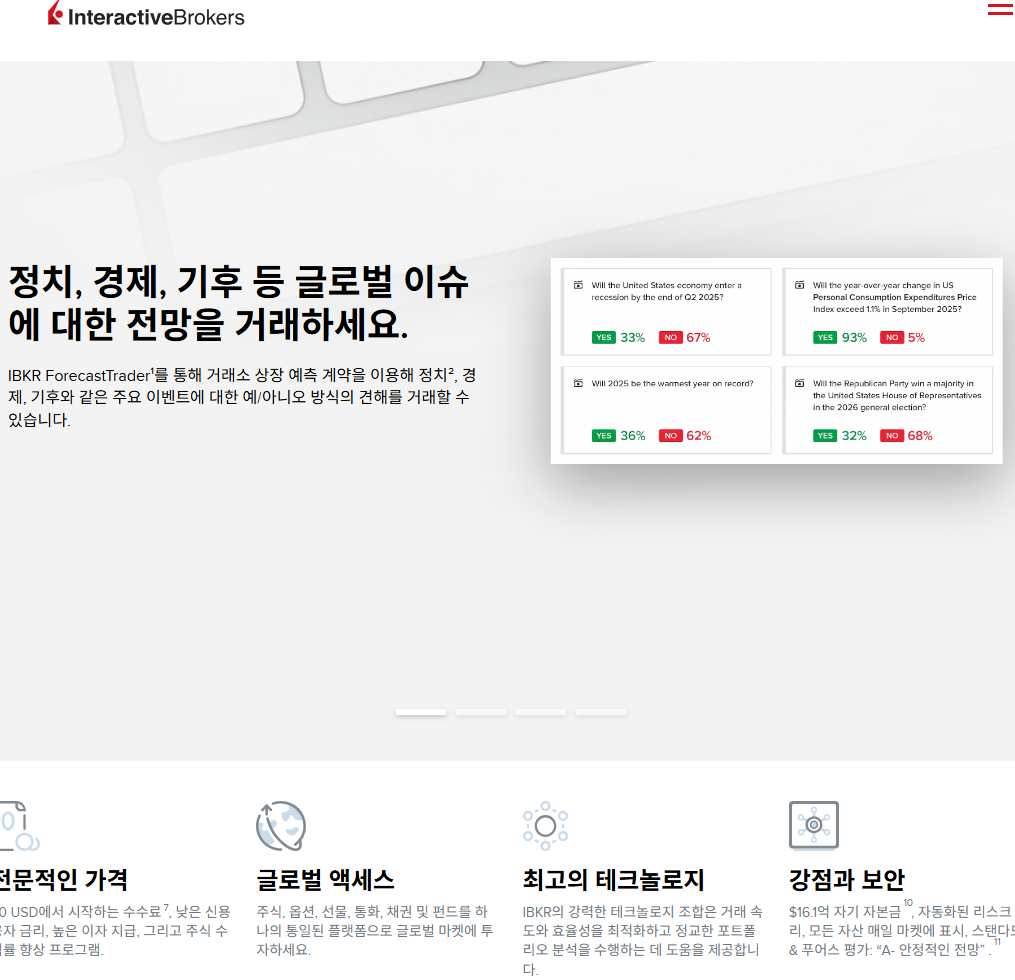
Task: Open the red hamburger menu icon
Action: pos(1001,9)
